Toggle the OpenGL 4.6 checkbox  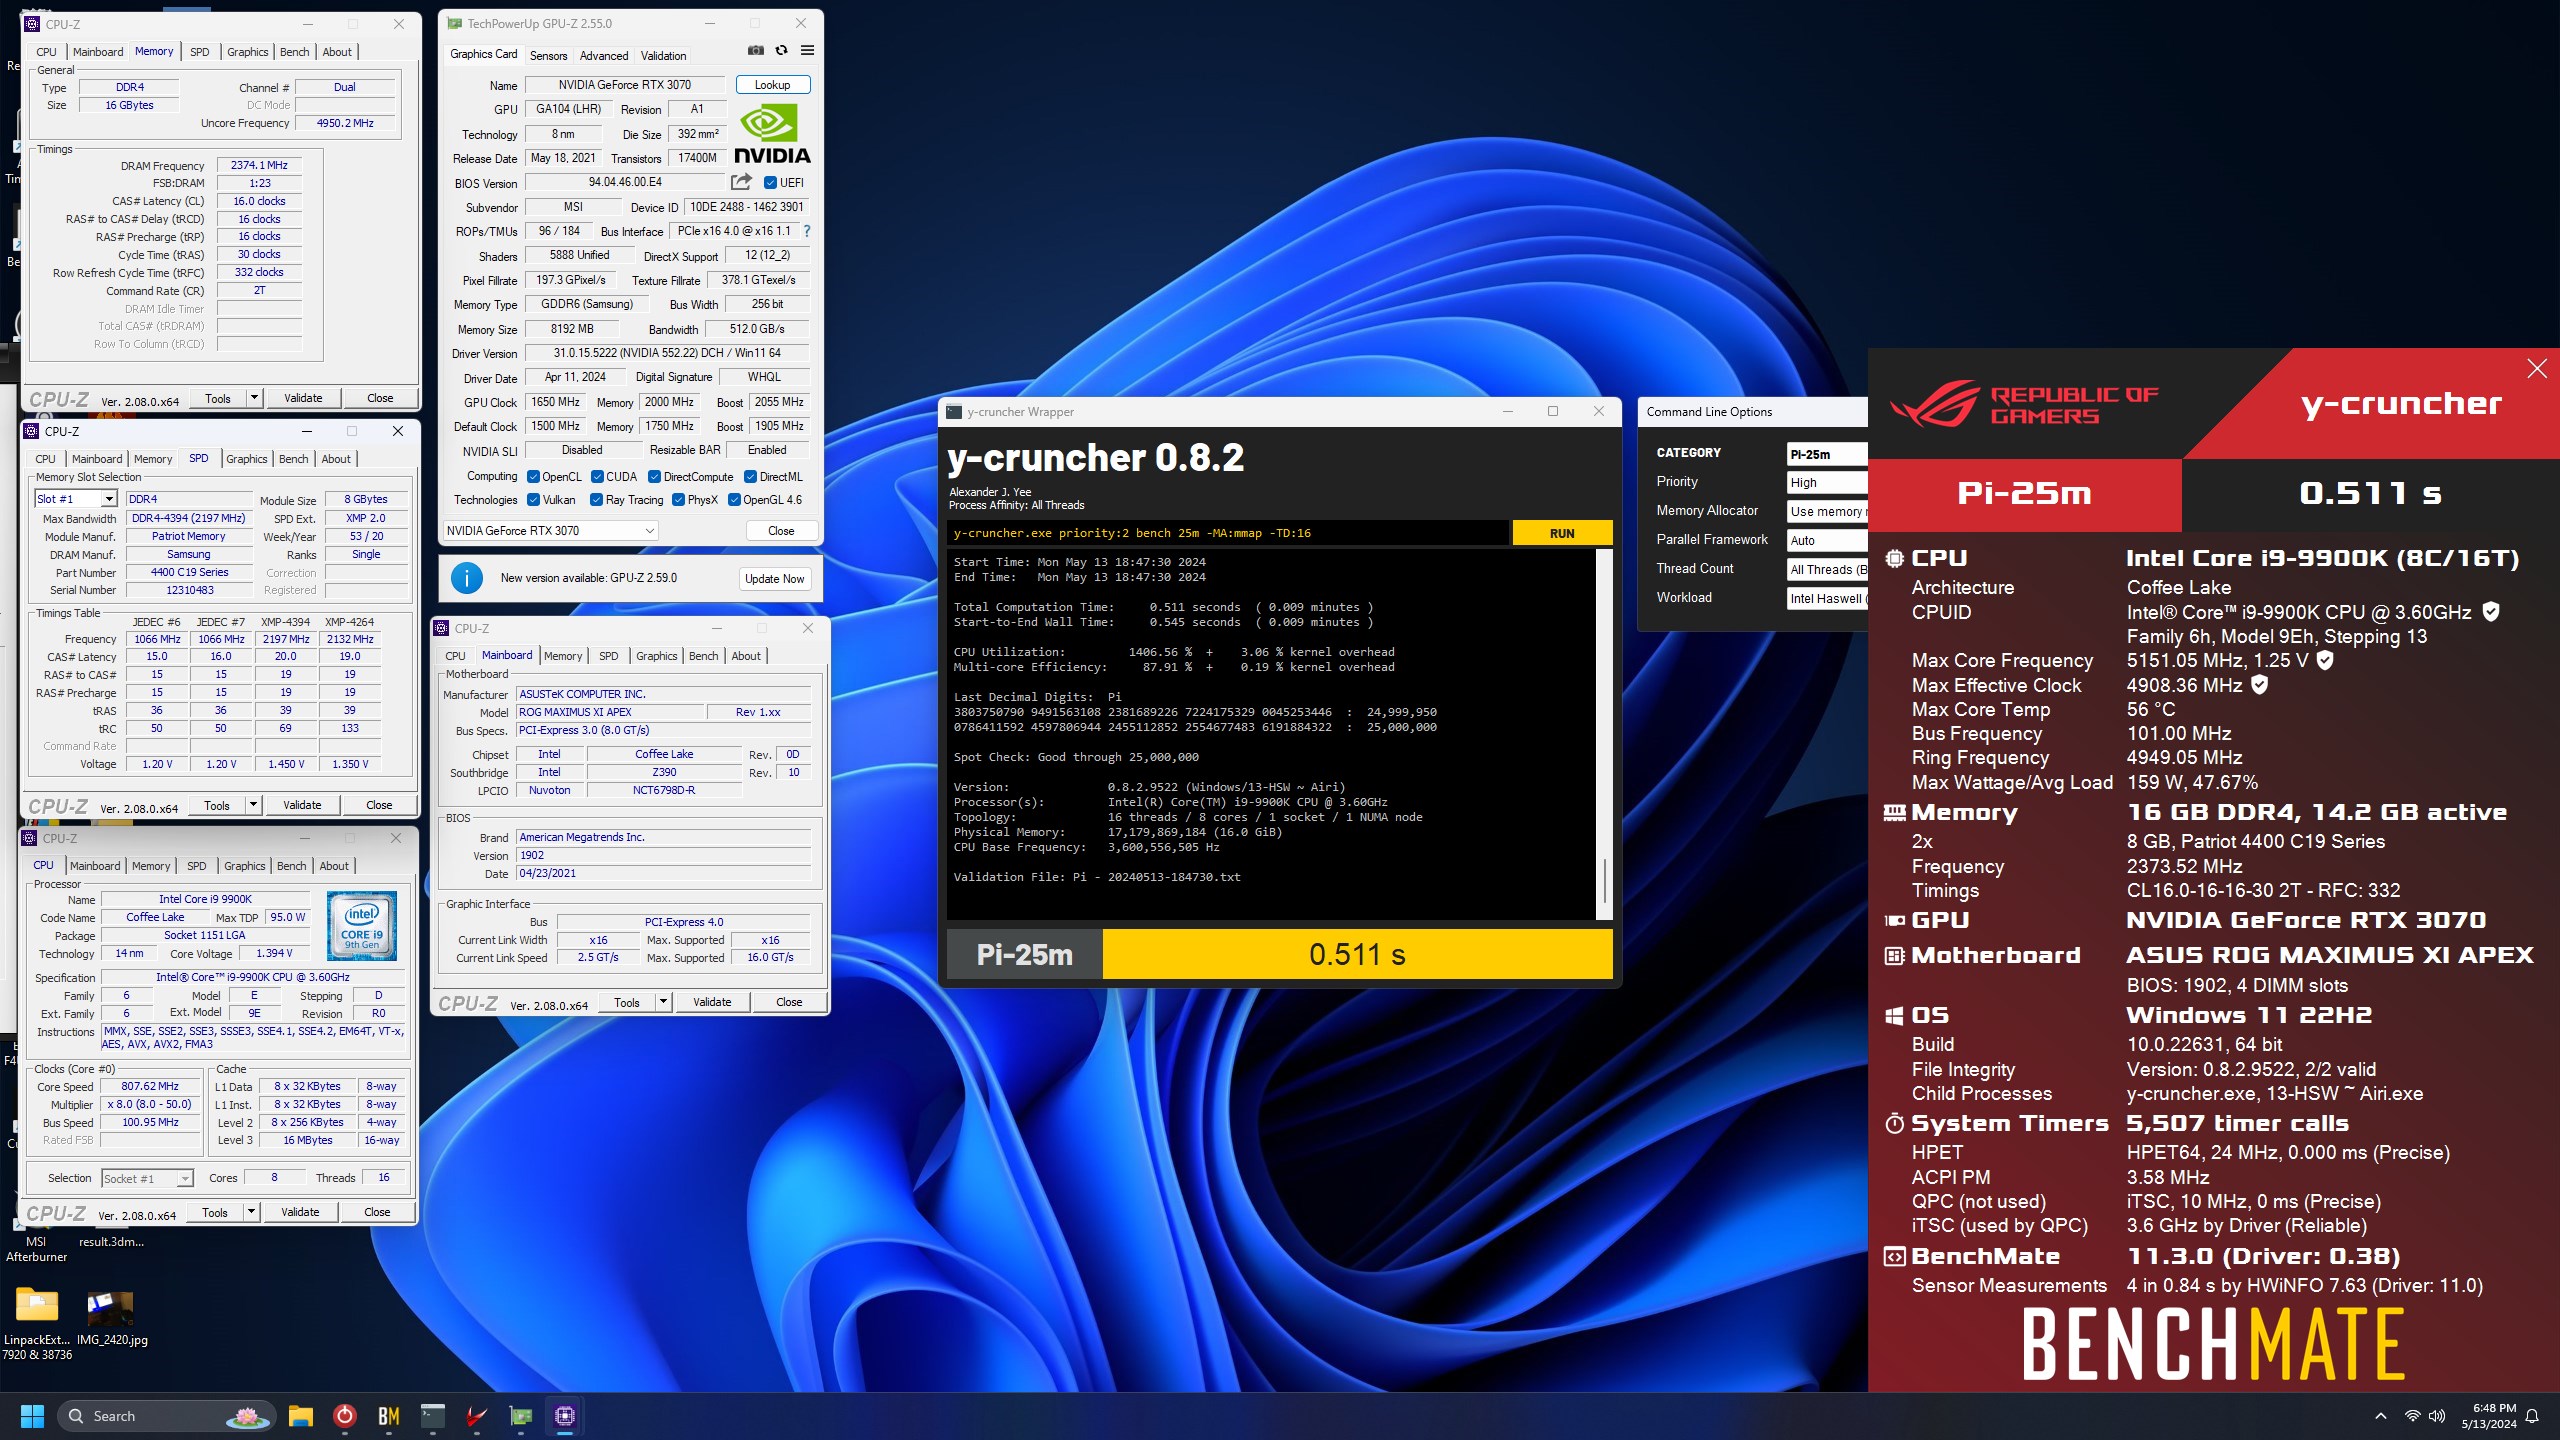tap(734, 500)
